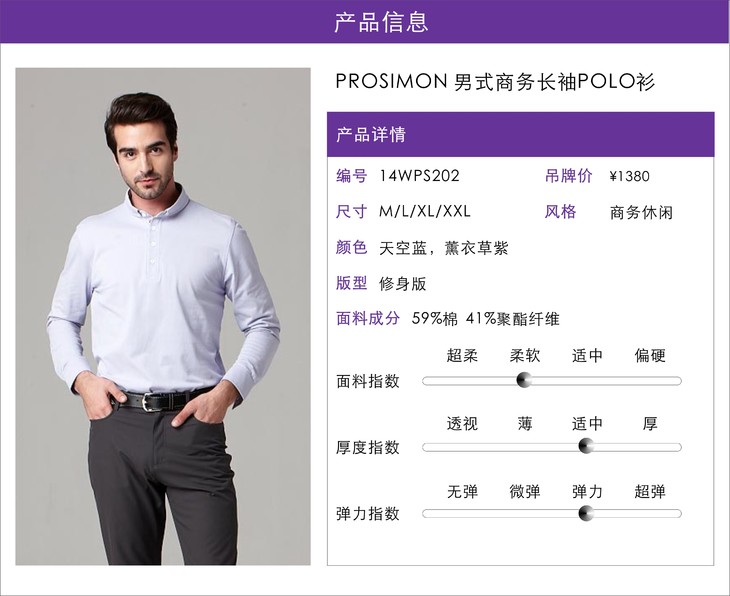Click the 弹力指数 slider knob
Viewport: 730px width, 596px height.
586,514
